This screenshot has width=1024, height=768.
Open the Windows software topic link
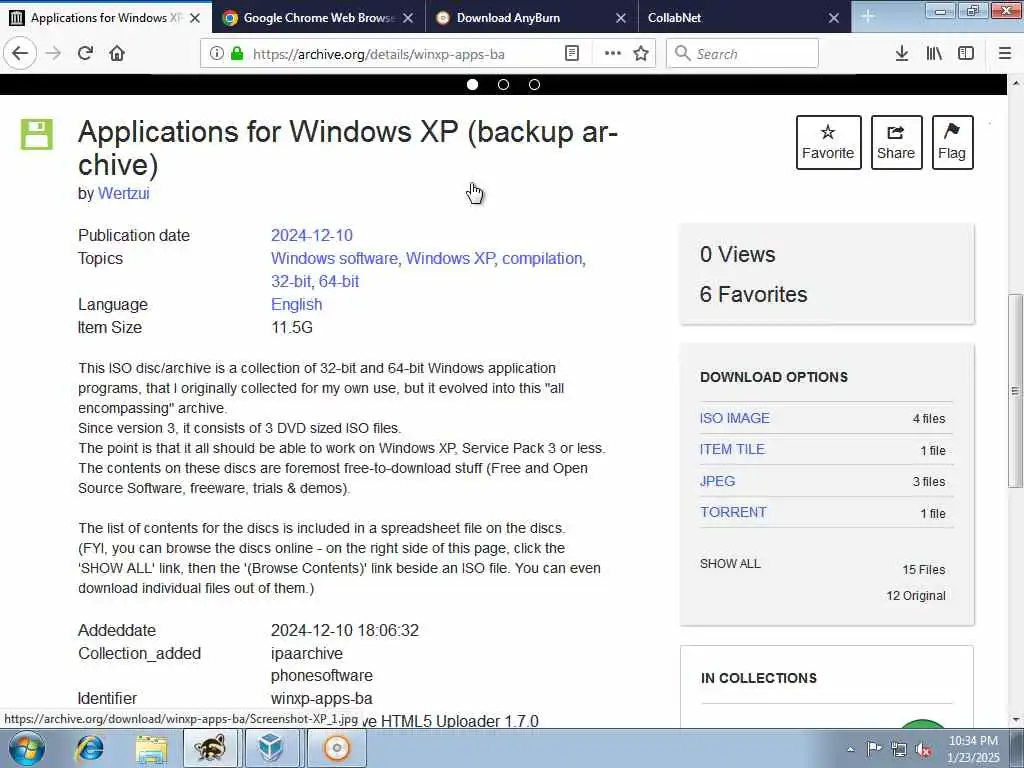pyautogui.click(x=334, y=259)
